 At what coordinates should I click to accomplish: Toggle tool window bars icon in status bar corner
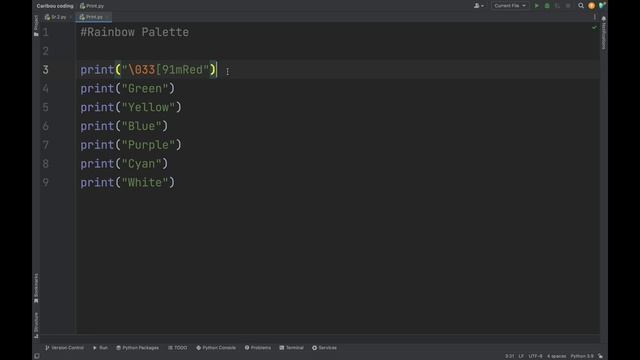click(x=37, y=356)
